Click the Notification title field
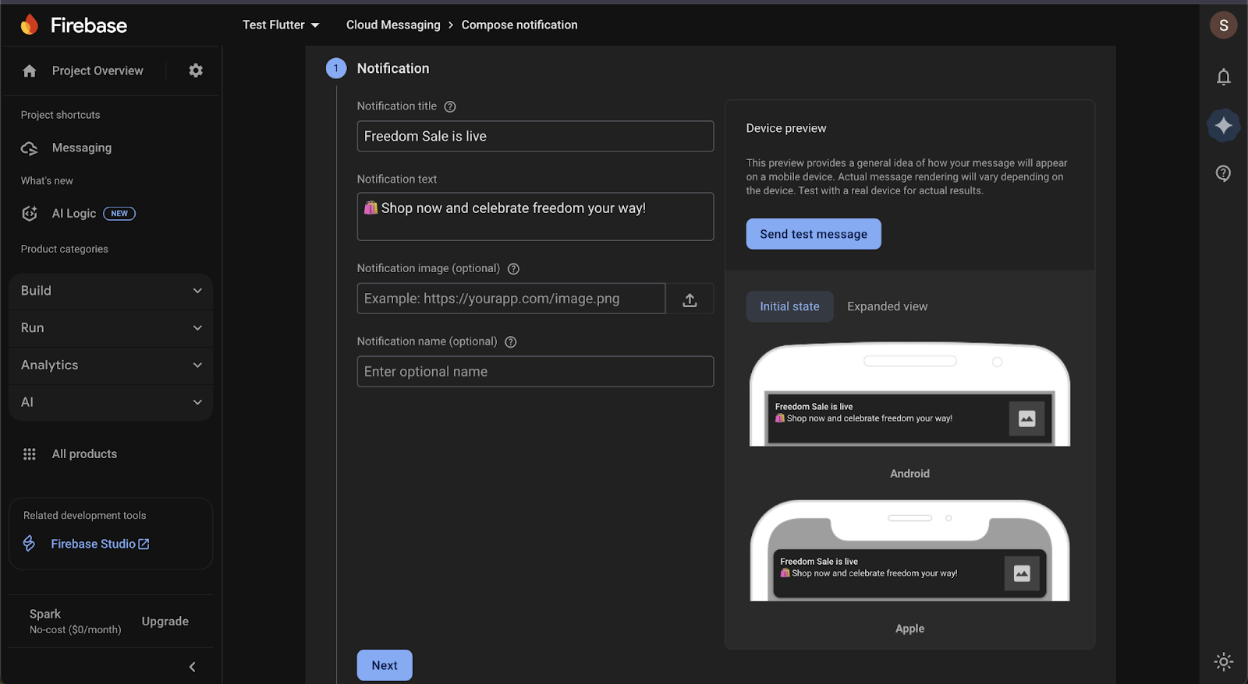1248x684 pixels. point(535,136)
